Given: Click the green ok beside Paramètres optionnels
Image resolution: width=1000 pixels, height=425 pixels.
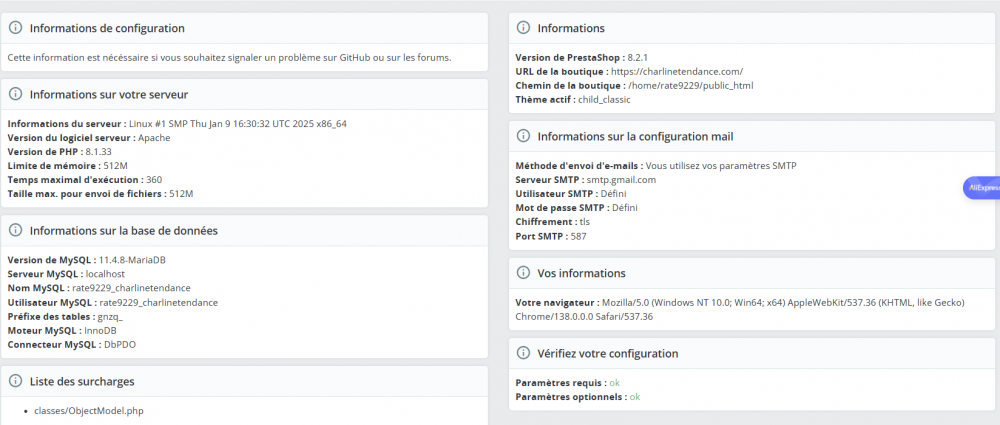Looking at the screenshot, I should coord(634,397).
